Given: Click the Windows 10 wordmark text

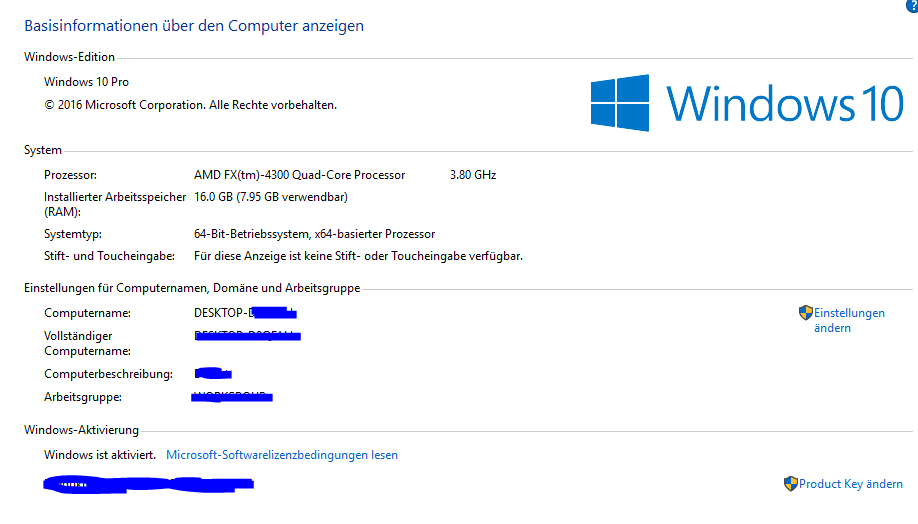Looking at the screenshot, I should 785,104.
